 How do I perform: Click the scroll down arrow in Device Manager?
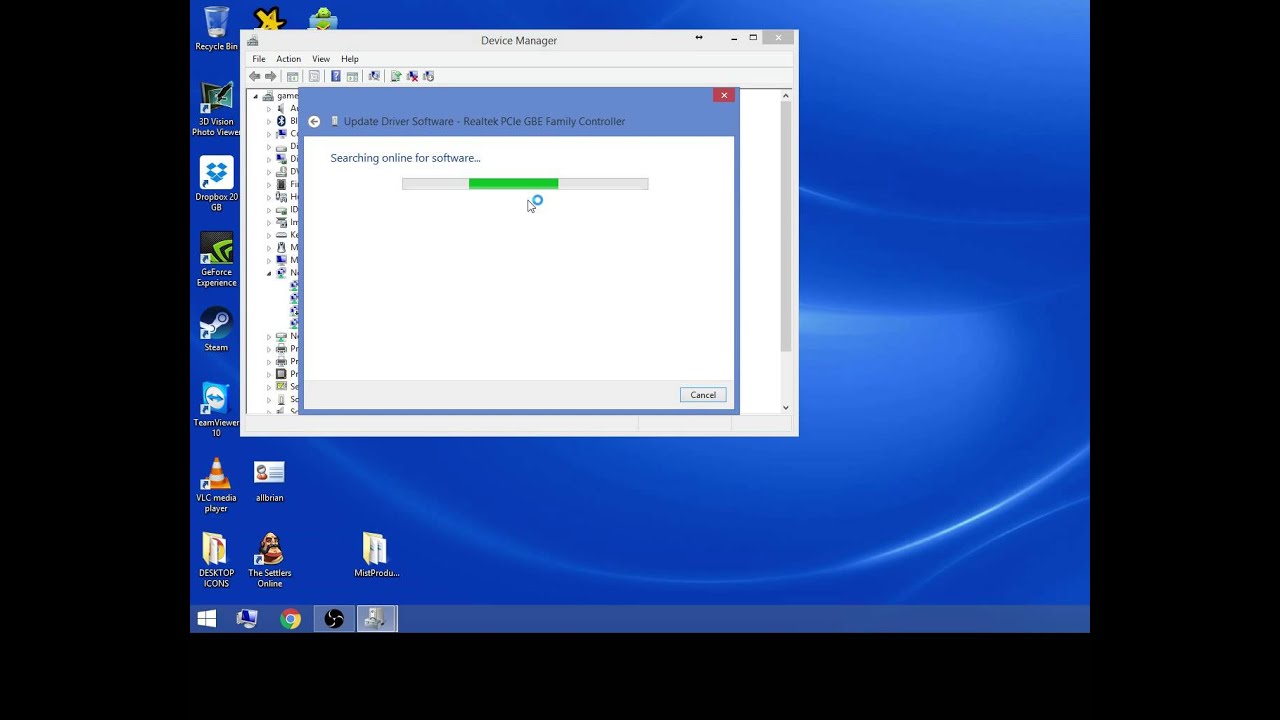(786, 407)
